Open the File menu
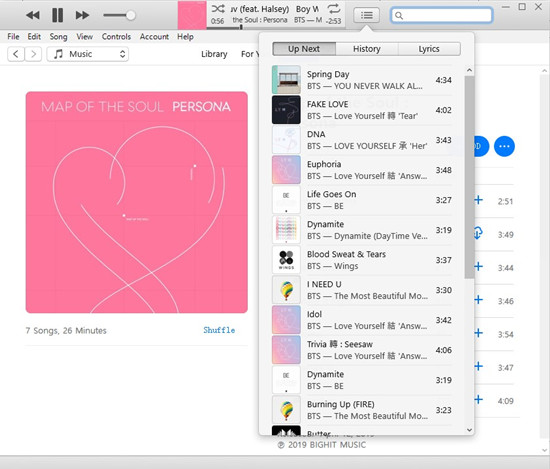Screen dimensions: 550x469 point(13,36)
